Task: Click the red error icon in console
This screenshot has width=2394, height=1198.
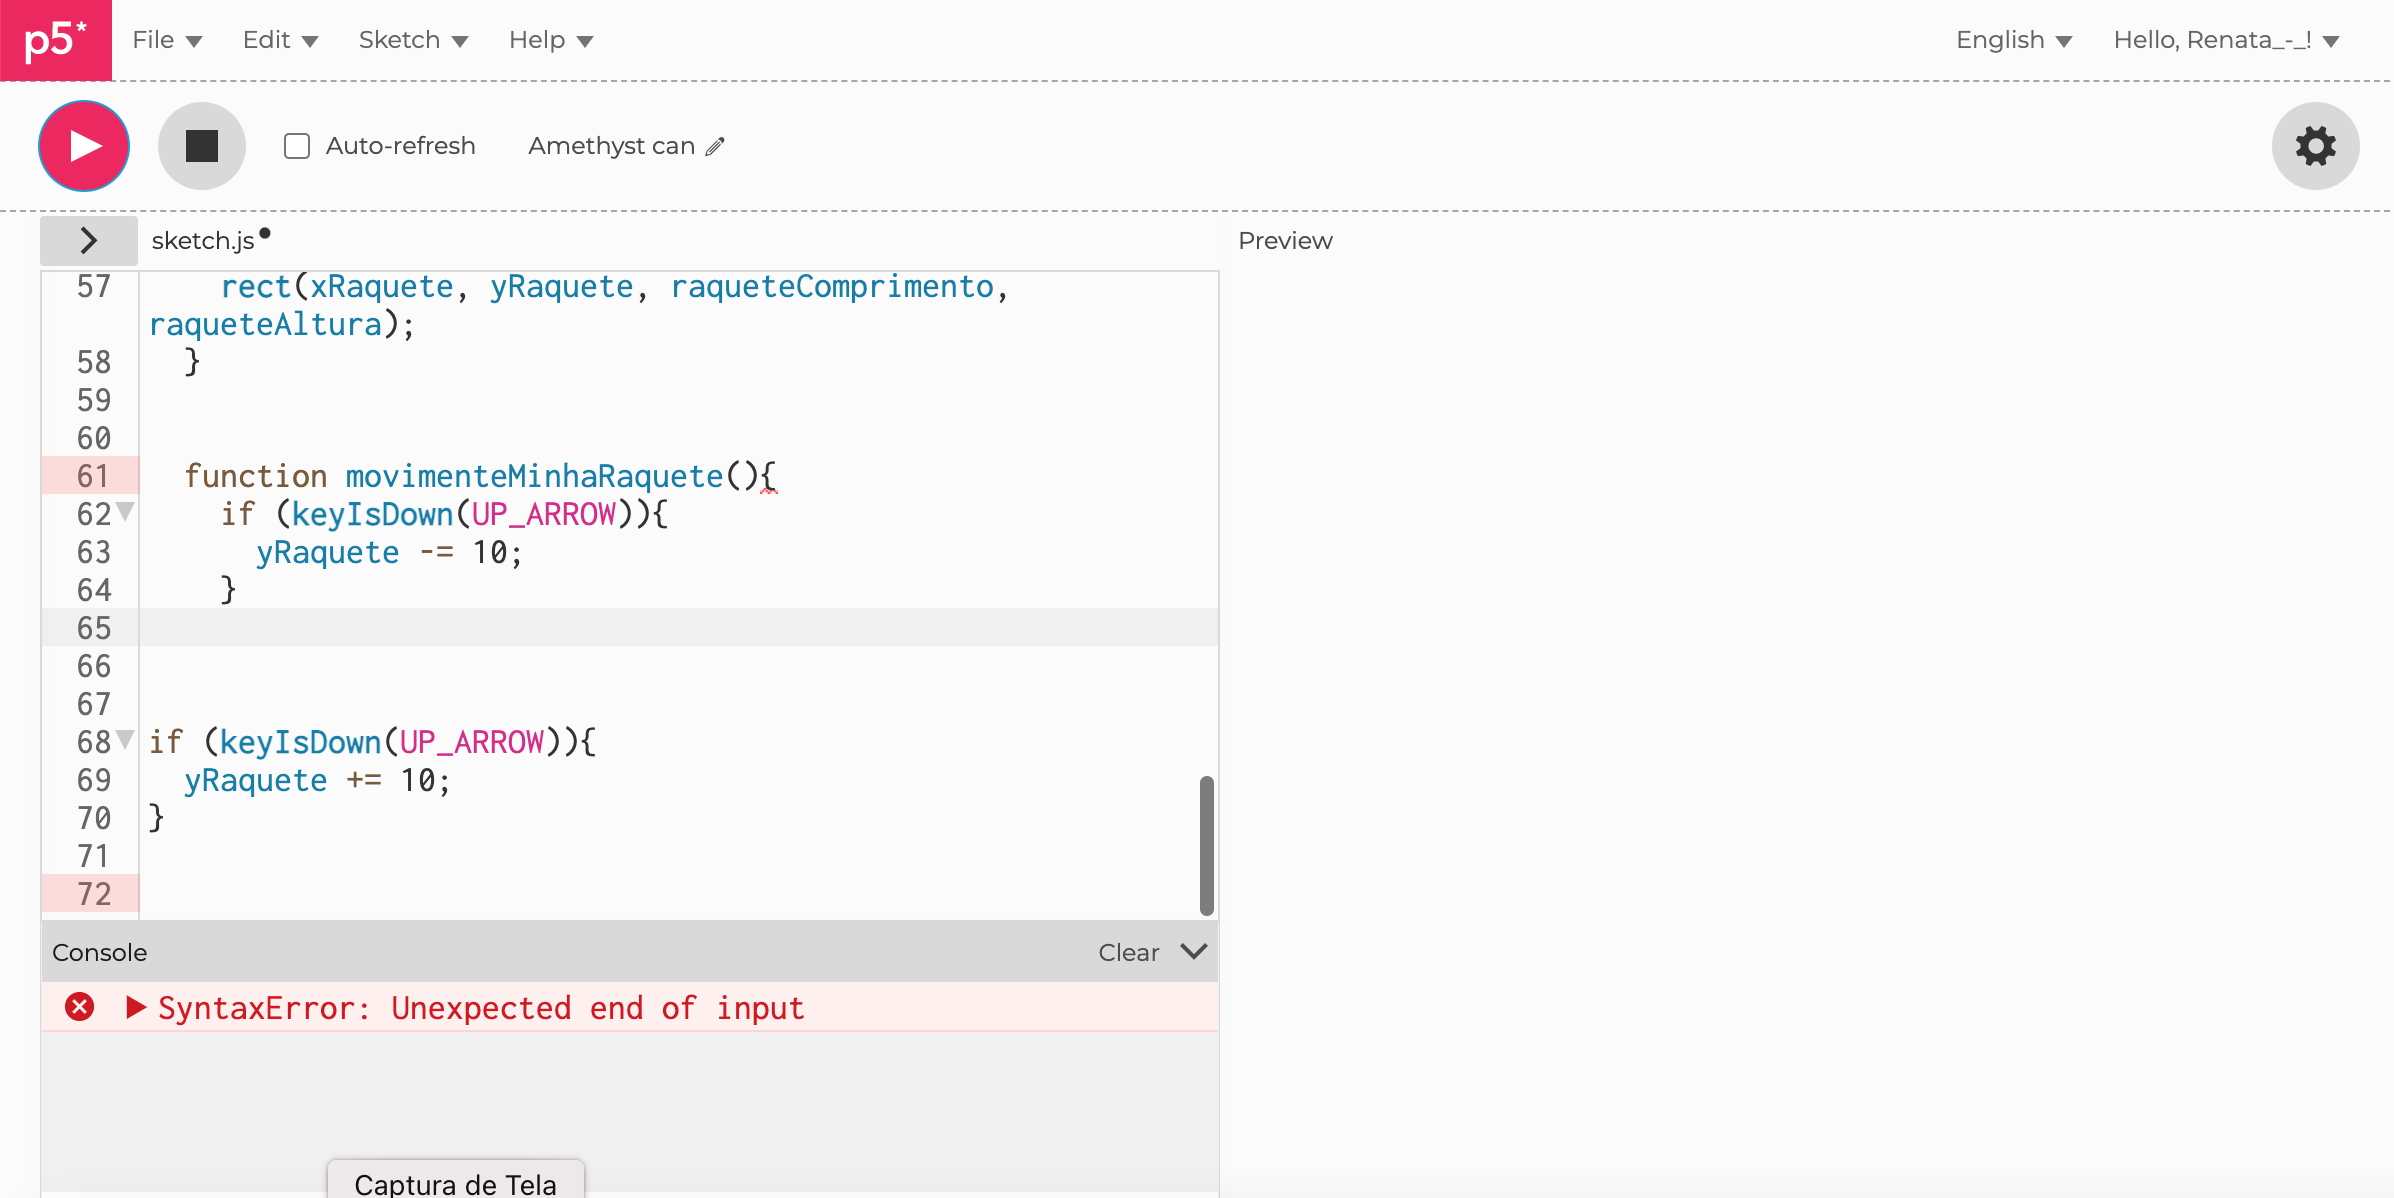Action: click(80, 1007)
